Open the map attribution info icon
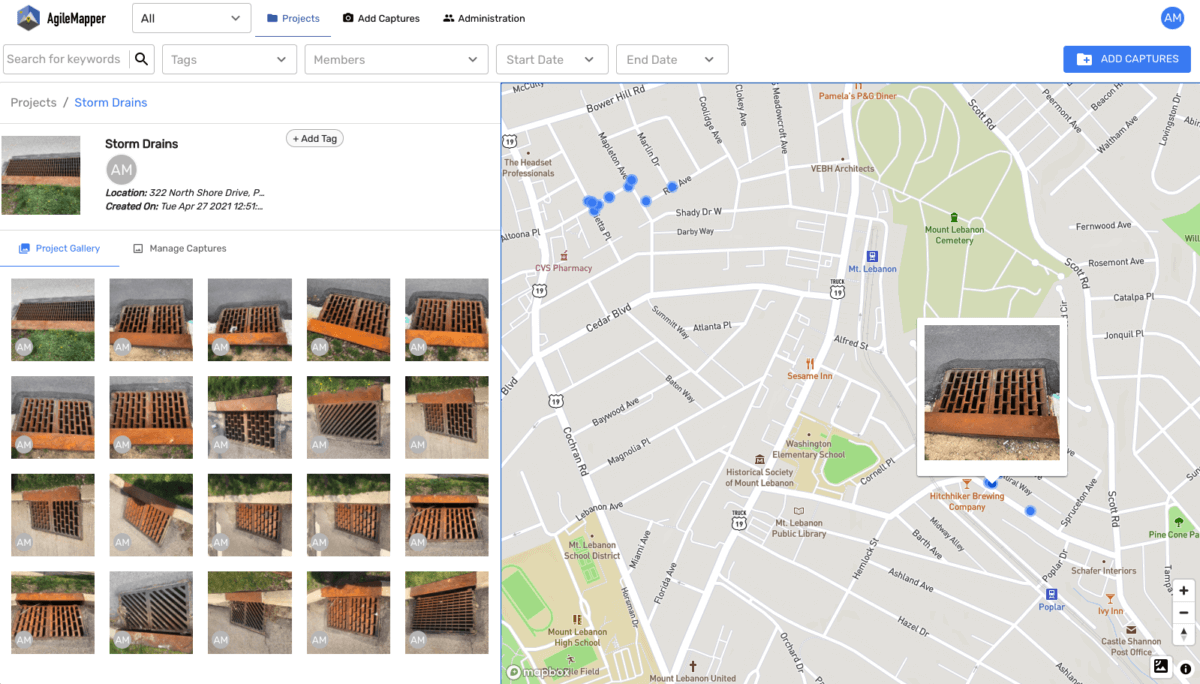Image resolution: width=1200 pixels, height=684 pixels. (1185, 668)
